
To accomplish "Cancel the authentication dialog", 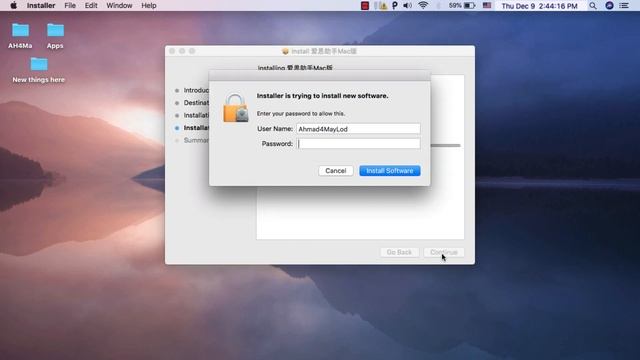I will (x=336, y=171).
